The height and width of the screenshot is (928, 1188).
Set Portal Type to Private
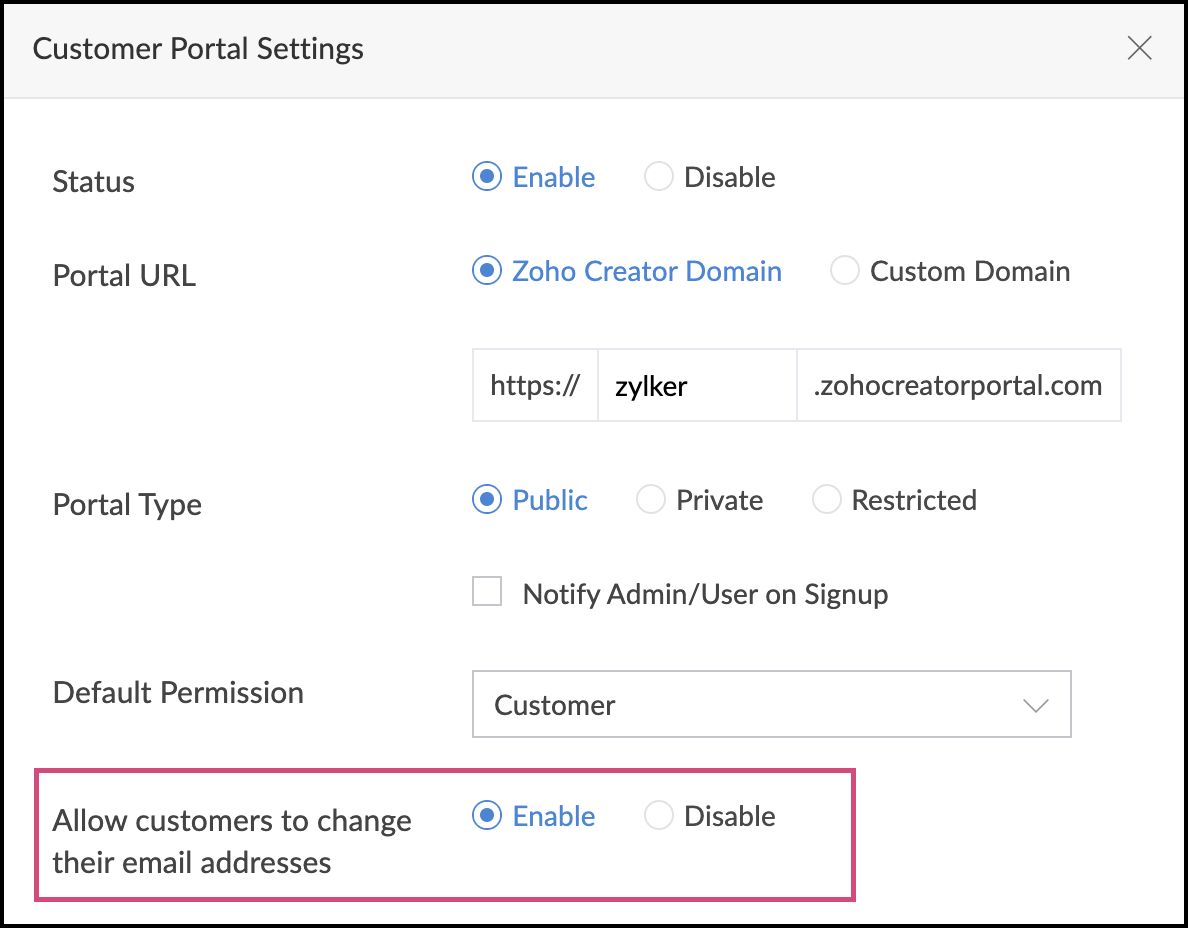point(651,500)
